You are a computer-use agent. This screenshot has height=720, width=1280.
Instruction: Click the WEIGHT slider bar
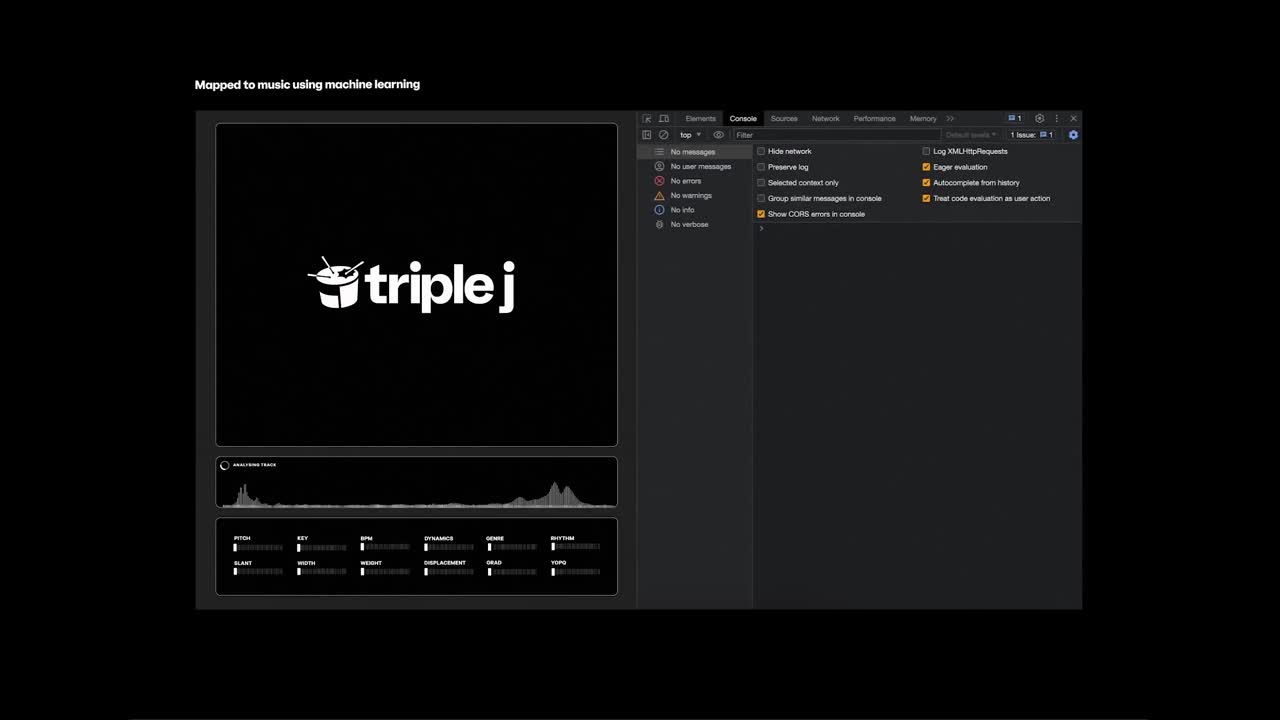coord(385,572)
